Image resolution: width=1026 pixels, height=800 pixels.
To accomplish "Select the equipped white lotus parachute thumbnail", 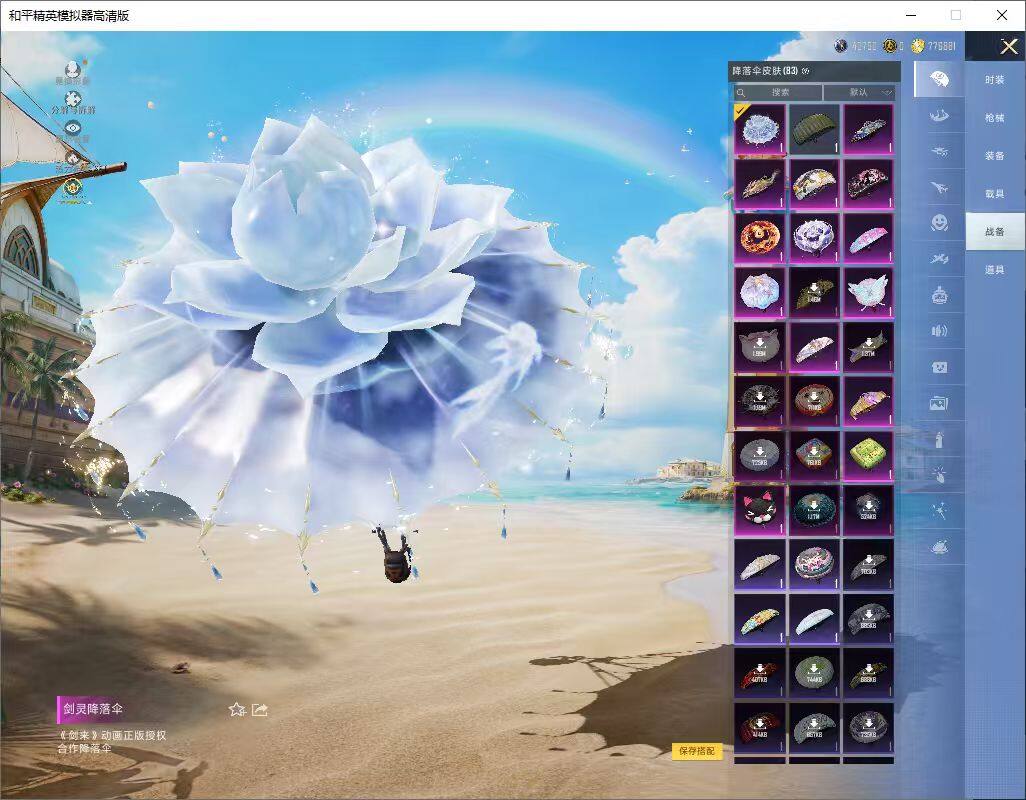I will pyautogui.click(x=760, y=128).
